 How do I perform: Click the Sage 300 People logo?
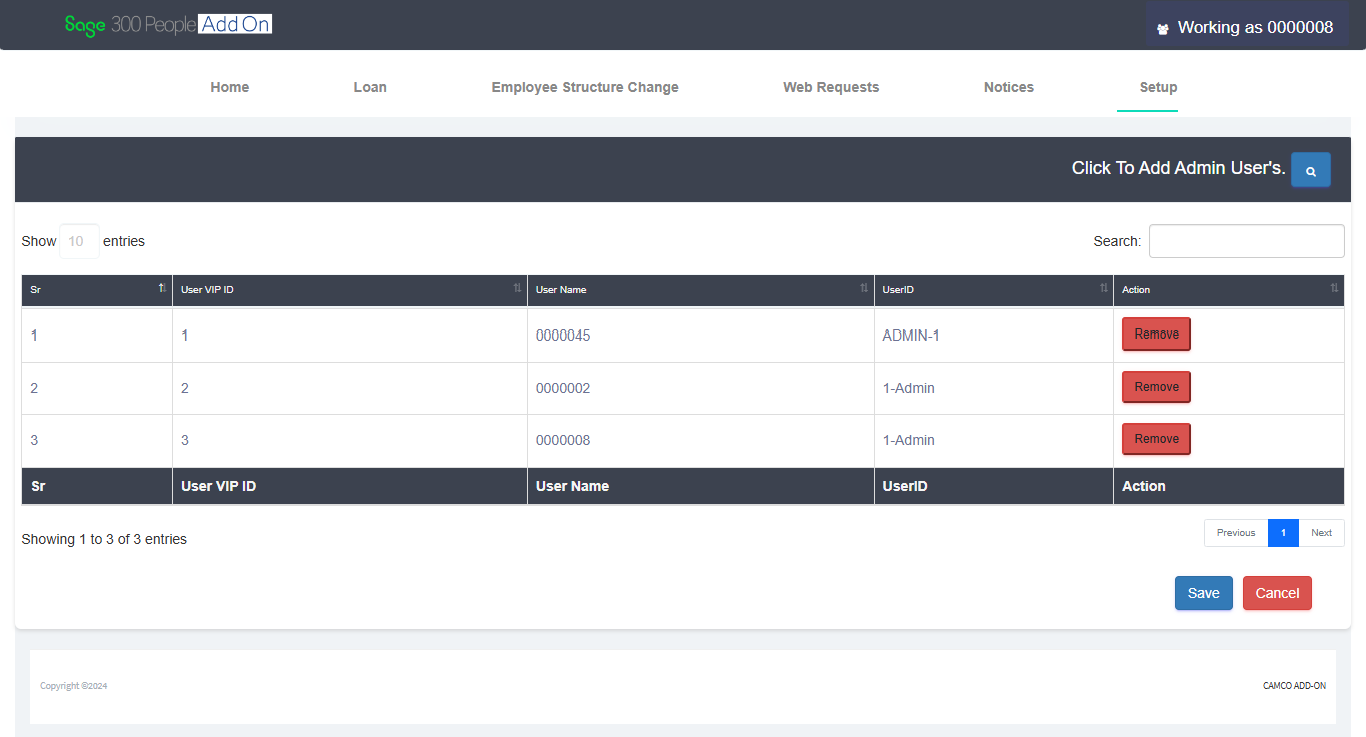pos(168,25)
